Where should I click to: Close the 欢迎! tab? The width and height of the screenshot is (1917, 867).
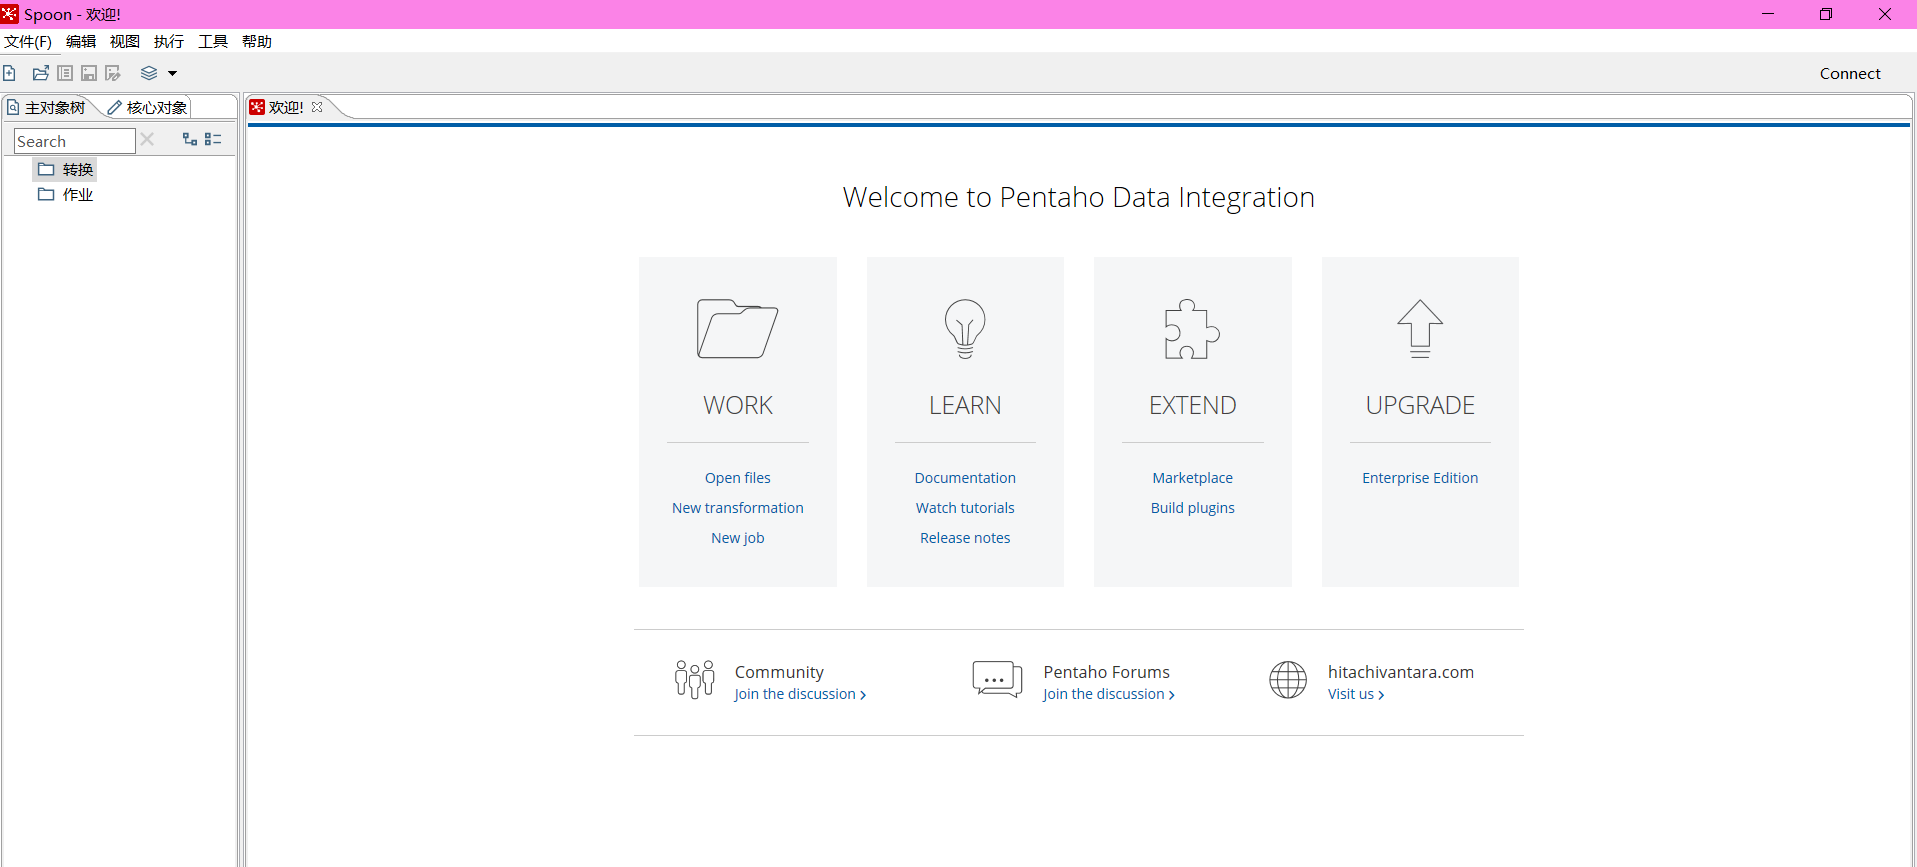coord(317,107)
